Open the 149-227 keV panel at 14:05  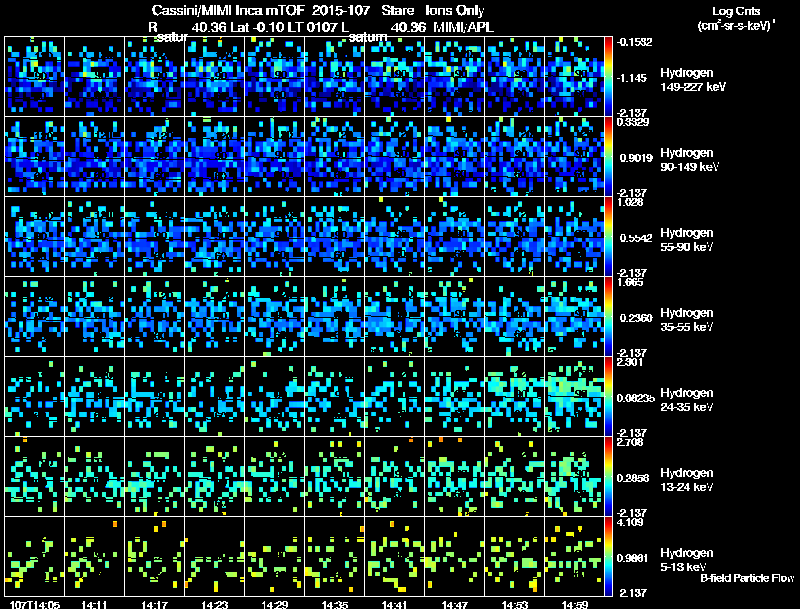[x=34, y=76]
